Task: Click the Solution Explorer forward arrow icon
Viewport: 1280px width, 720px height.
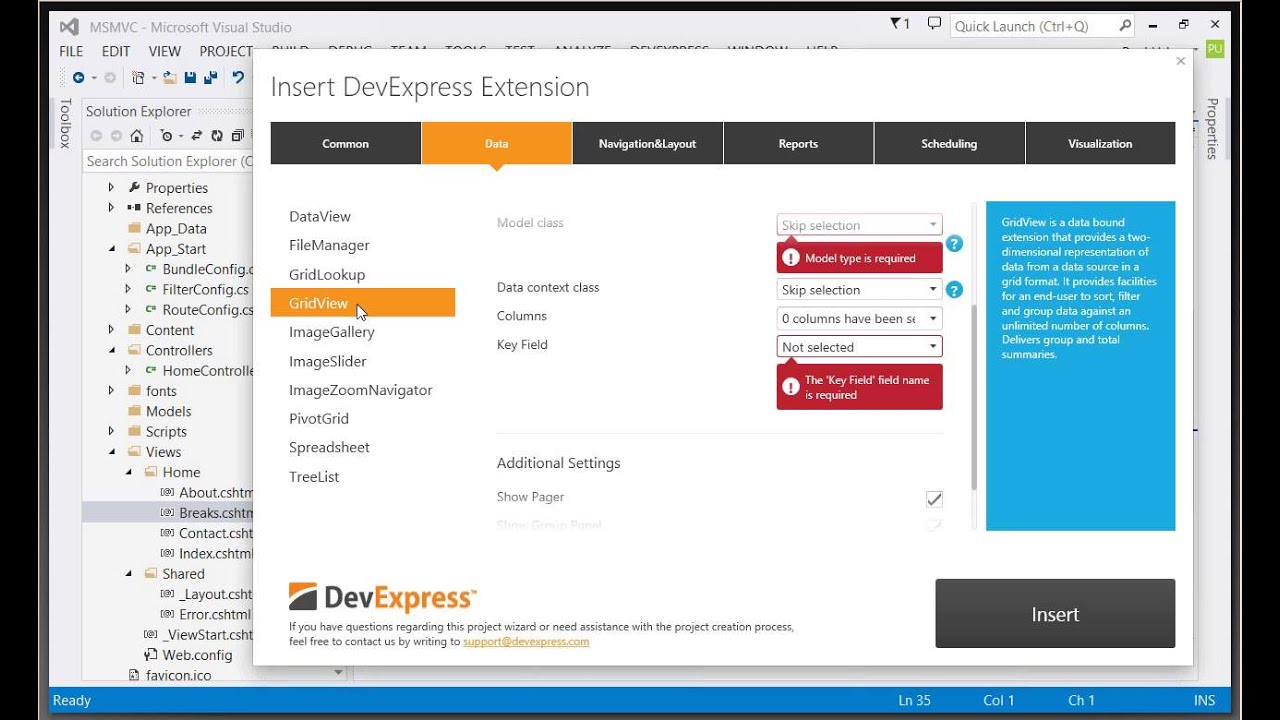Action: click(x=116, y=136)
